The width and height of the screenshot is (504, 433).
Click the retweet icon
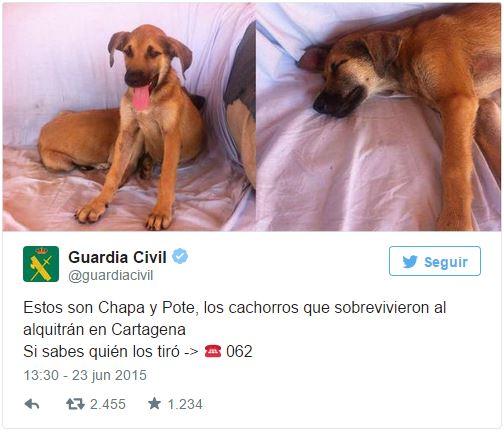click(x=75, y=404)
